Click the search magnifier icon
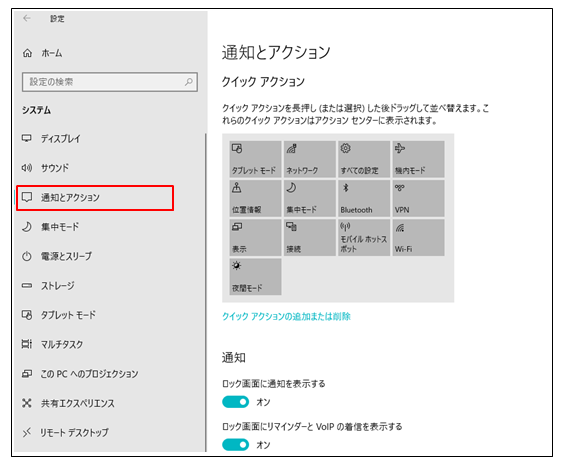 pyautogui.click(x=189, y=82)
